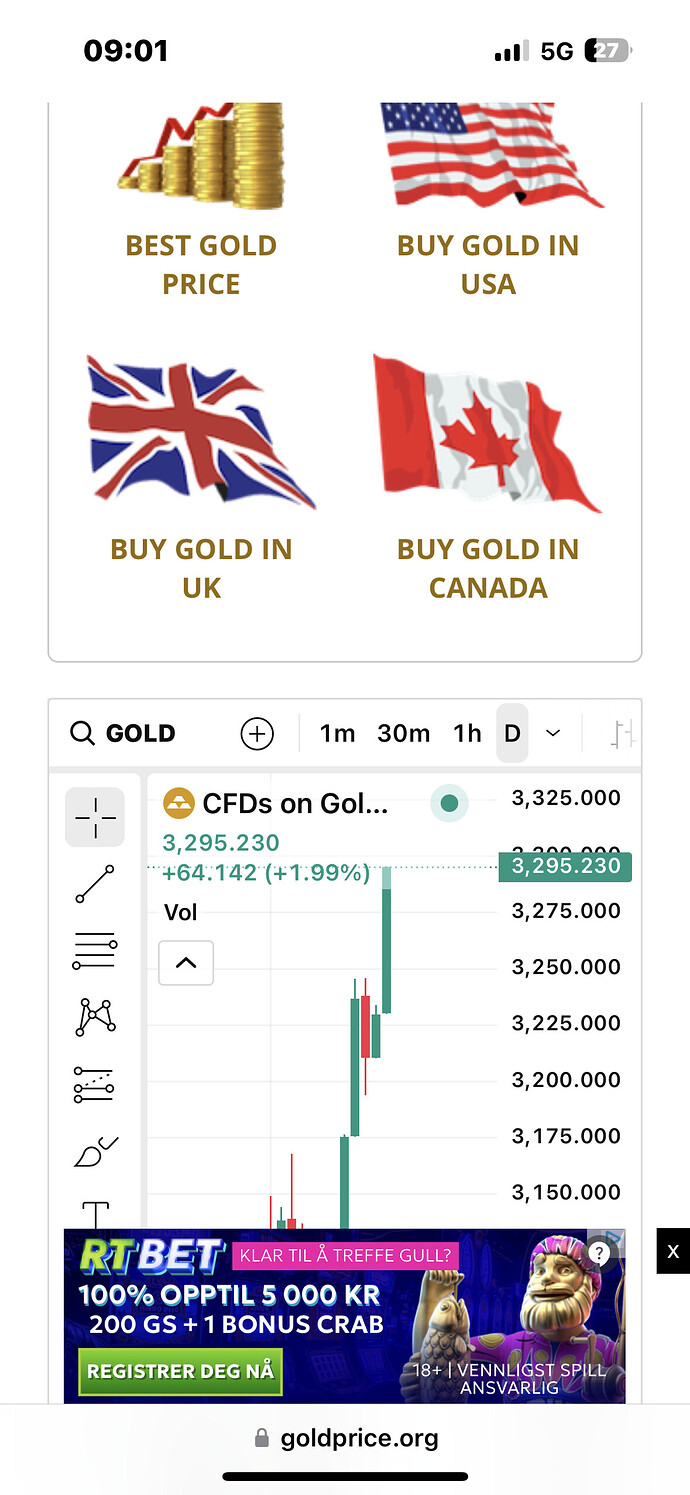Select the pattern drawing tool
Screen dimensions: 690x1495
(95, 1017)
